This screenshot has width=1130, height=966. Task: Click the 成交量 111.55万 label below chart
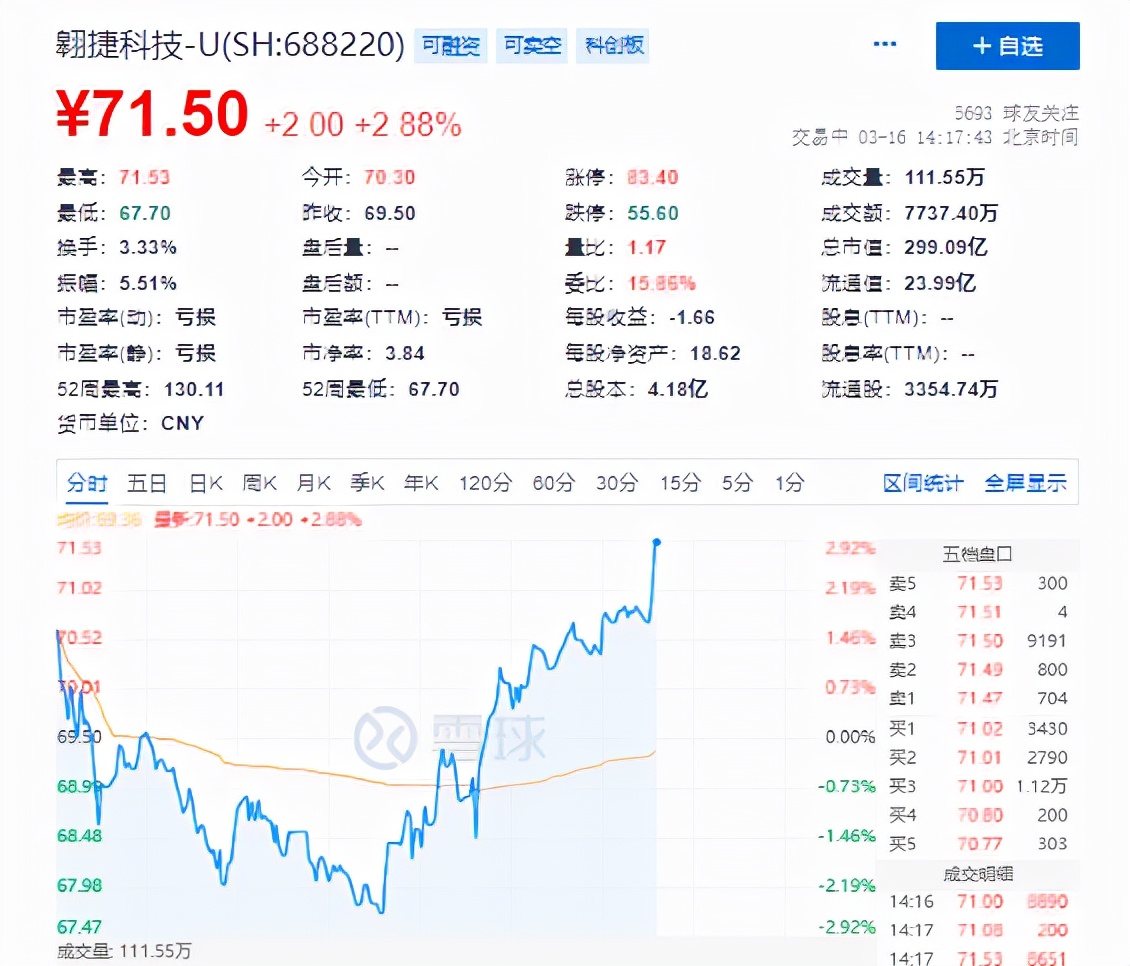(x=124, y=951)
